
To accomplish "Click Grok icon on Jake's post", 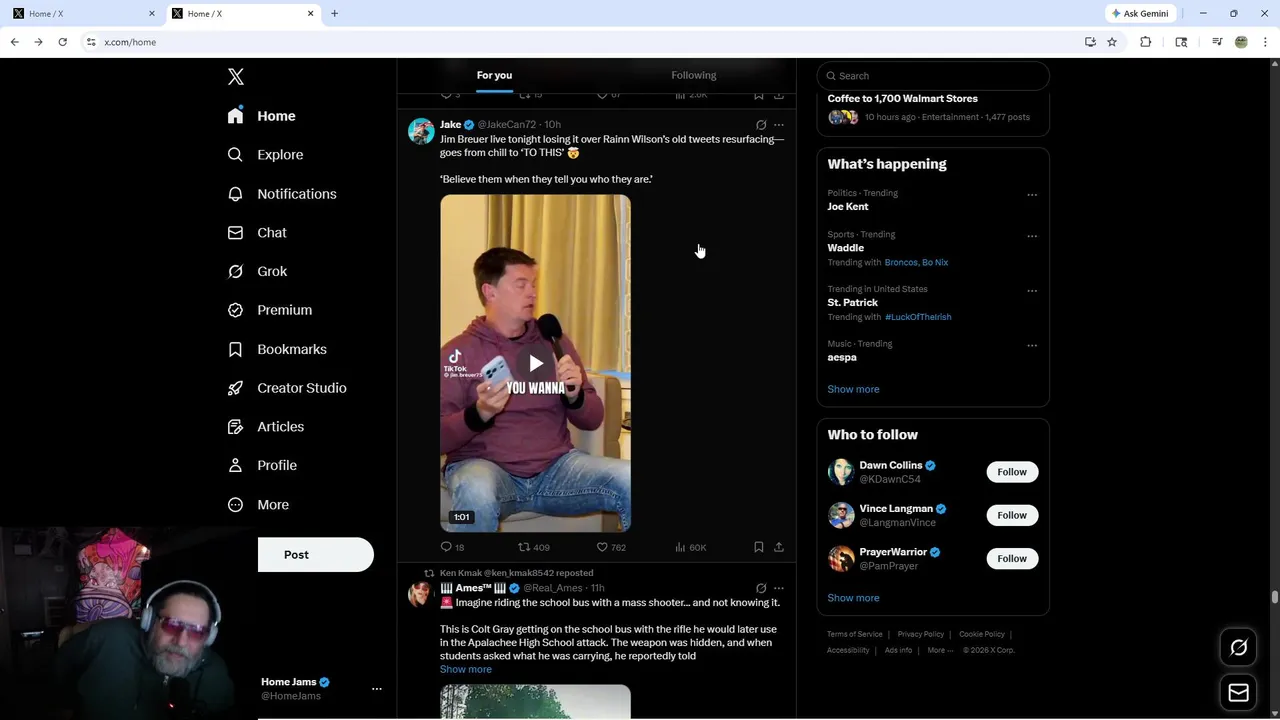I will pos(761,125).
